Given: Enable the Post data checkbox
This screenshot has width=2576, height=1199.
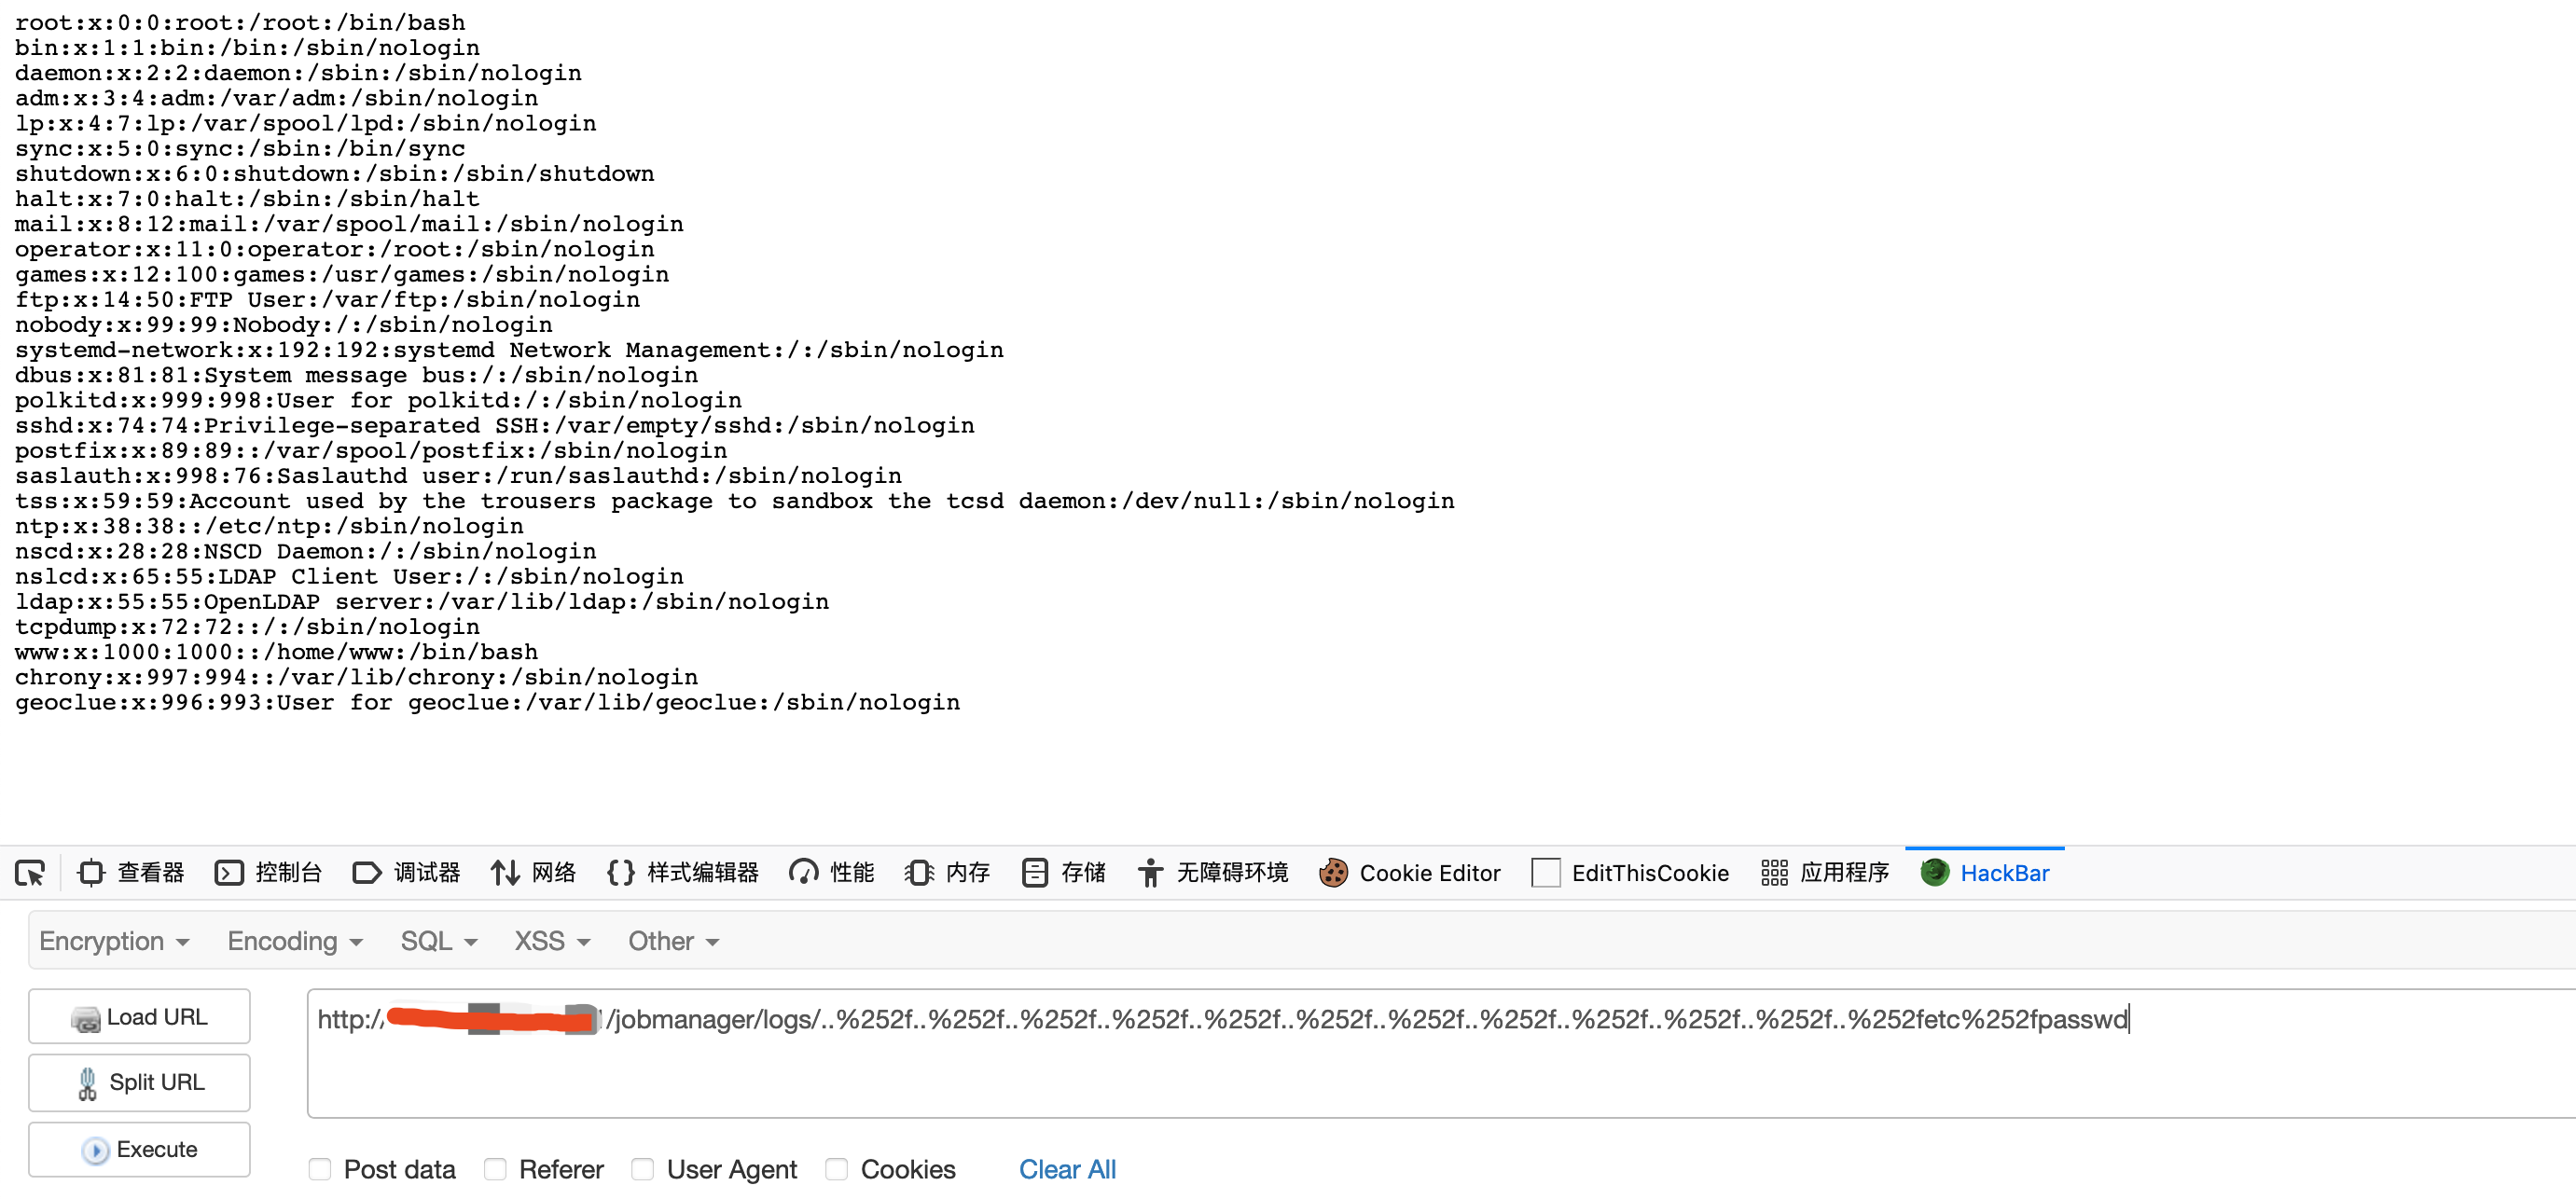Looking at the screenshot, I should click(320, 1169).
